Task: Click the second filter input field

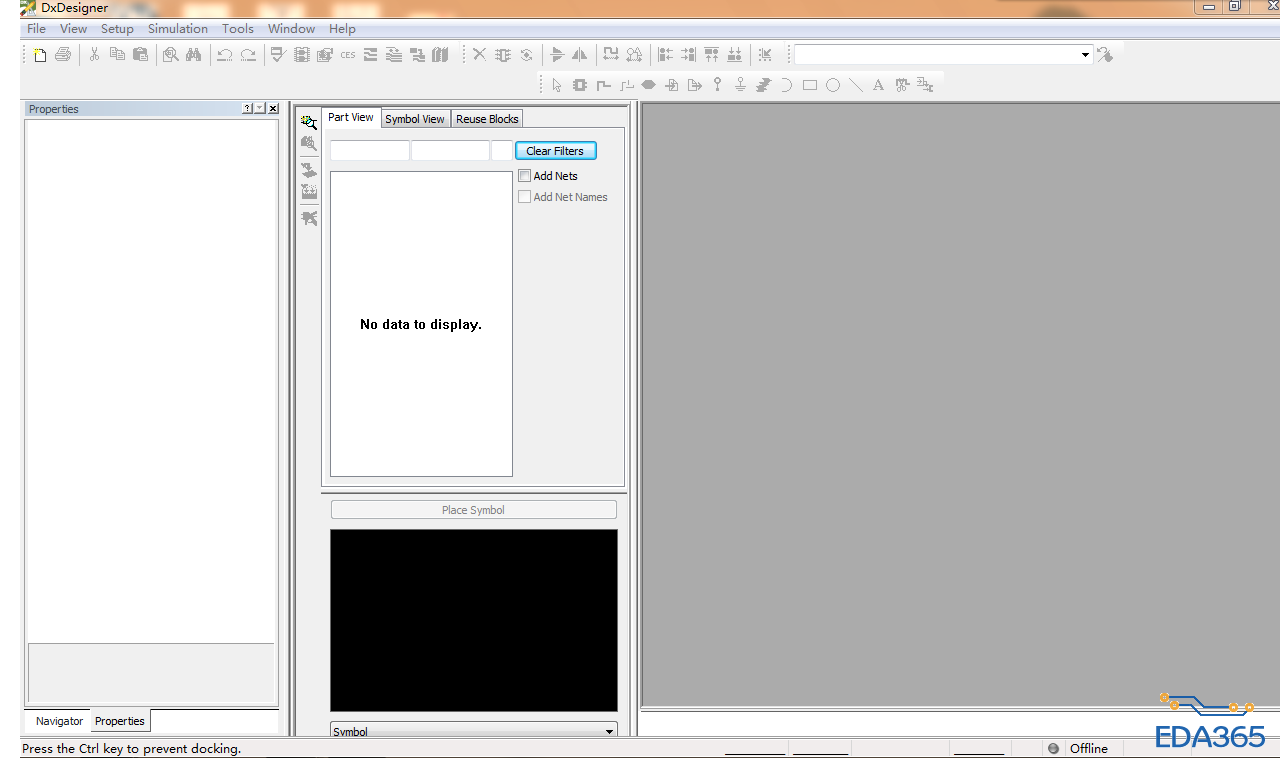Action: click(450, 151)
